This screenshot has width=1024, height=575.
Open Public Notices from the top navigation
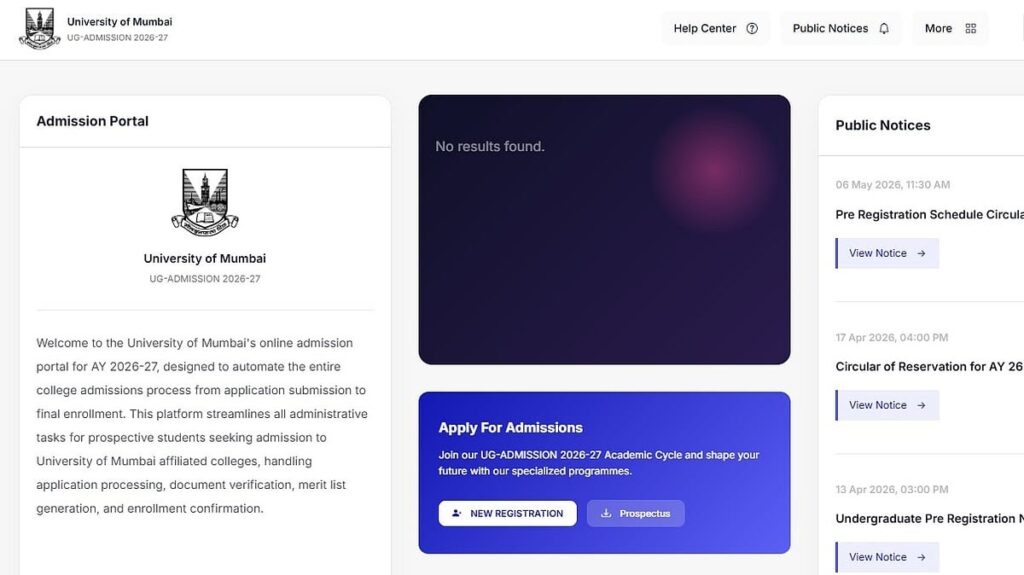(841, 29)
